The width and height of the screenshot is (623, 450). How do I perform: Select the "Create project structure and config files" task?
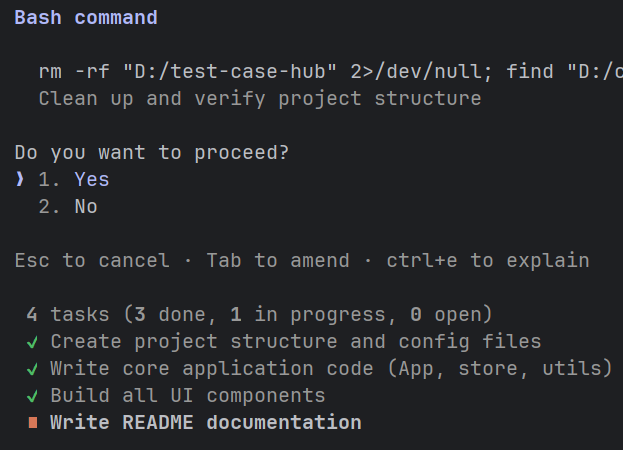click(296, 342)
